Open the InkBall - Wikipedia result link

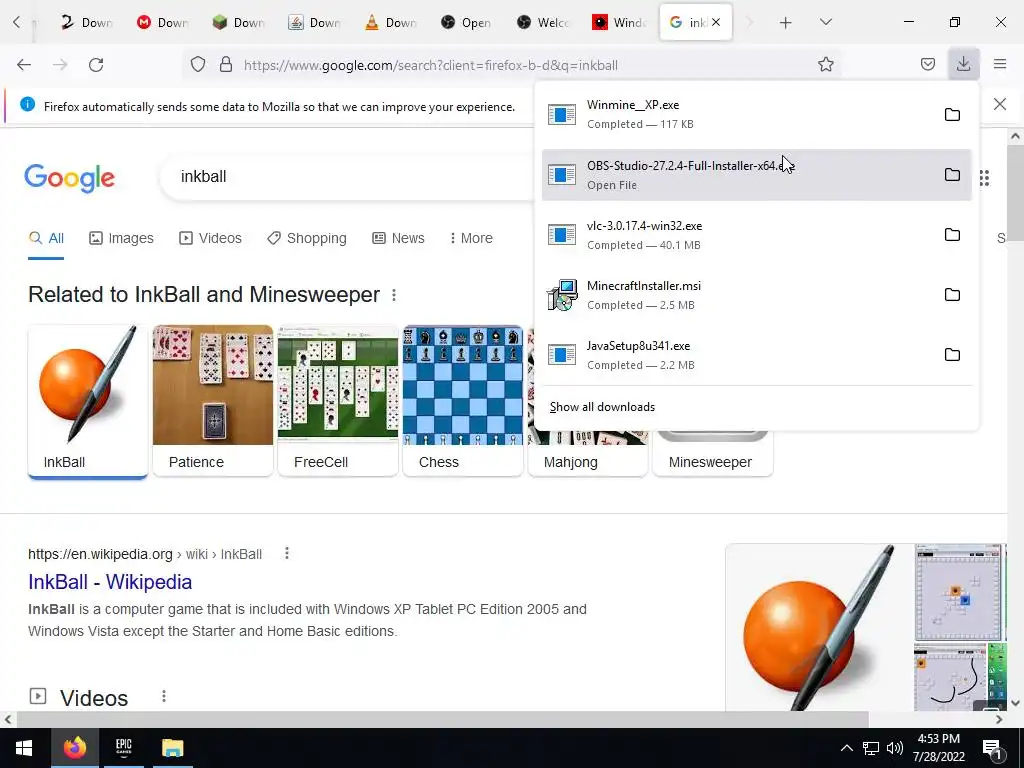click(x=110, y=582)
